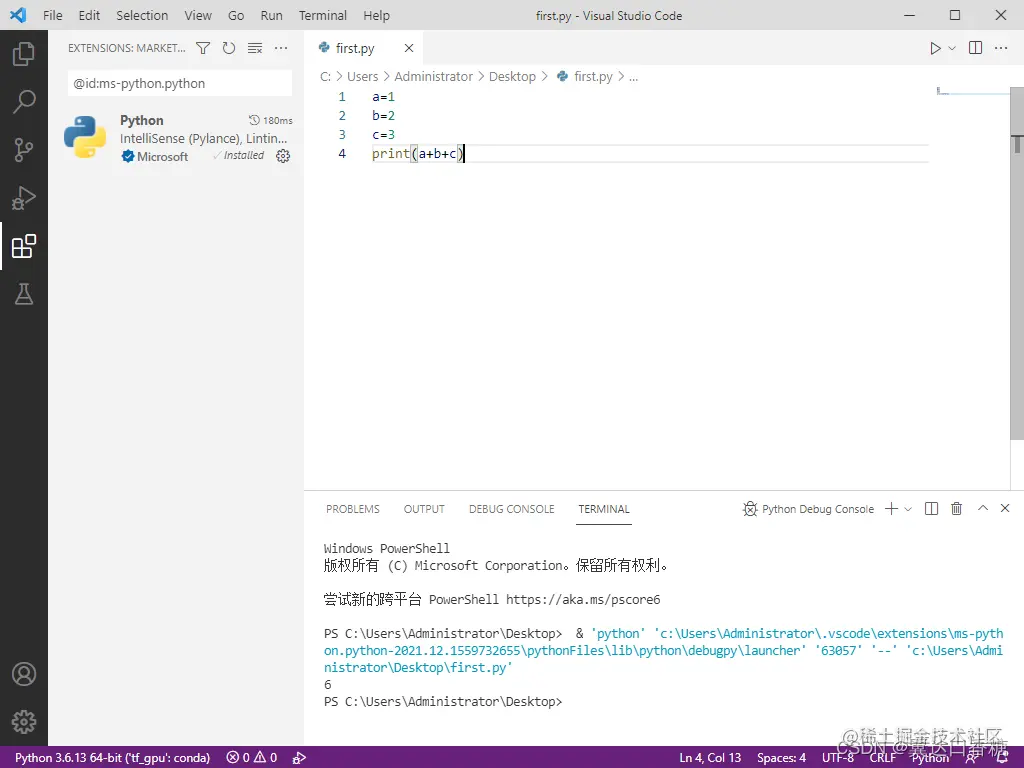1024x768 pixels.
Task: Open the Manage gear in activity bar
Action: click(24, 722)
